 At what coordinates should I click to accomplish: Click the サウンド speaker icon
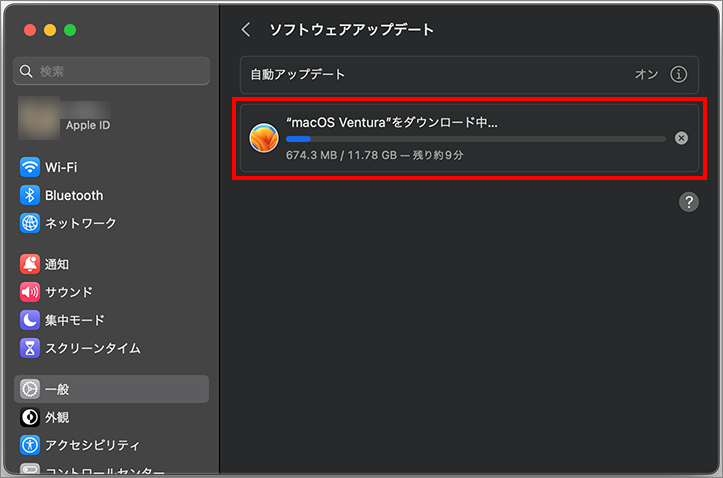point(30,292)
